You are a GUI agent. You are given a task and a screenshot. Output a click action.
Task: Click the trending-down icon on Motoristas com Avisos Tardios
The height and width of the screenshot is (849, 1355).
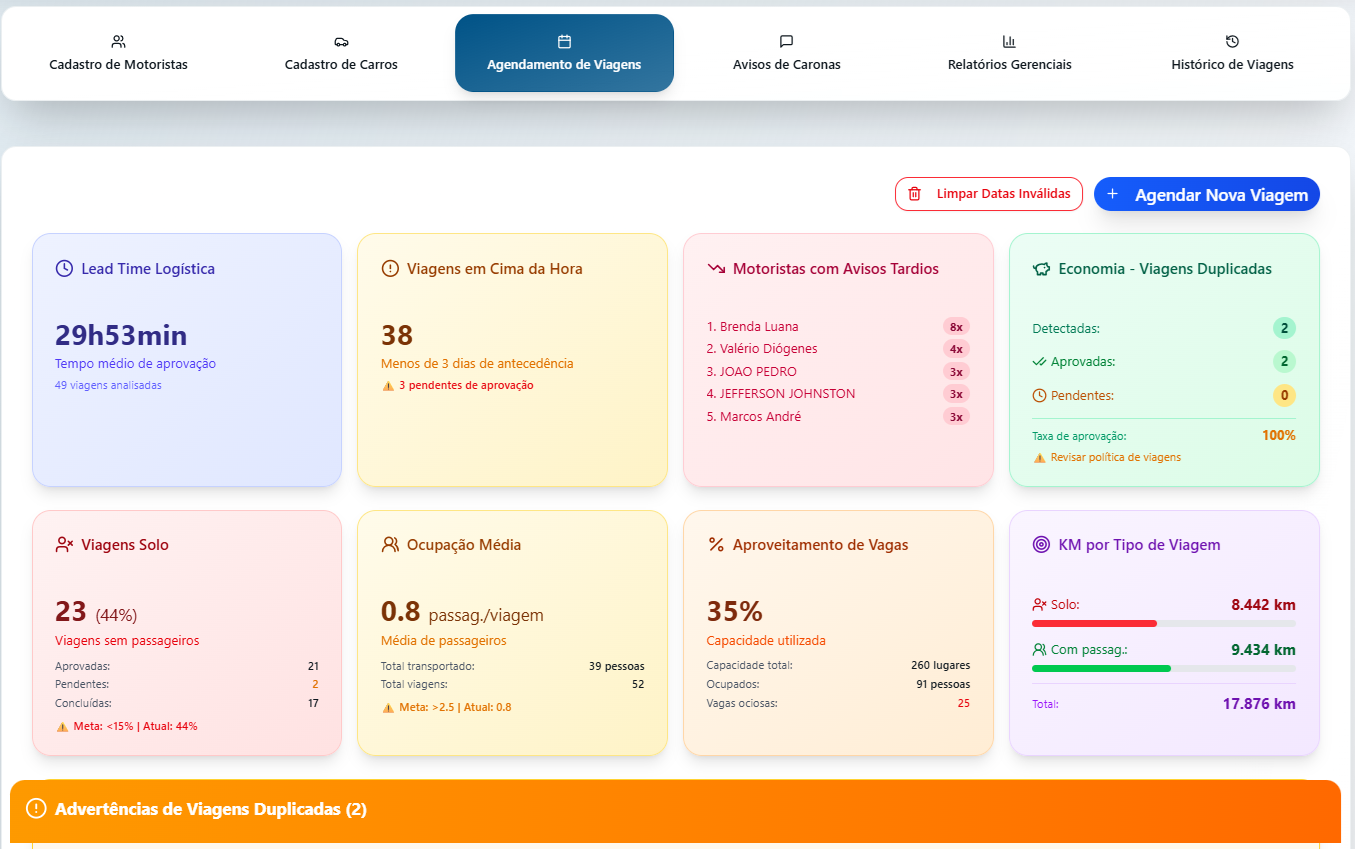716,268
